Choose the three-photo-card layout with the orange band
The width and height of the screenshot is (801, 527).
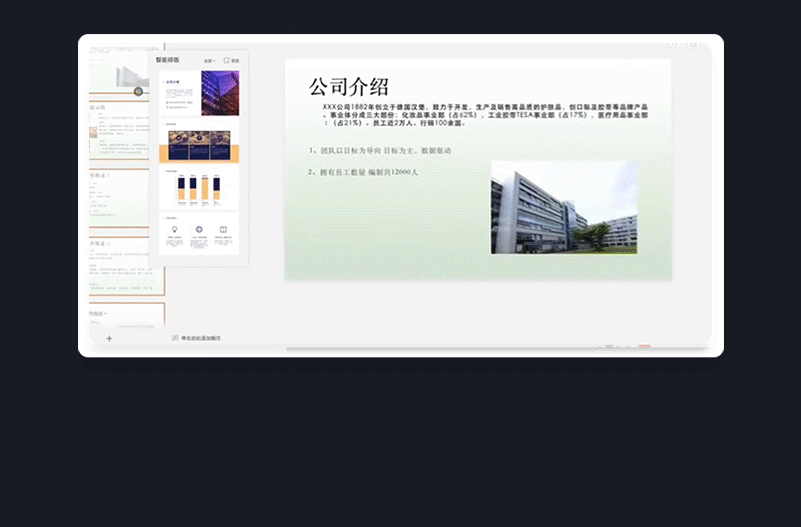199,141
